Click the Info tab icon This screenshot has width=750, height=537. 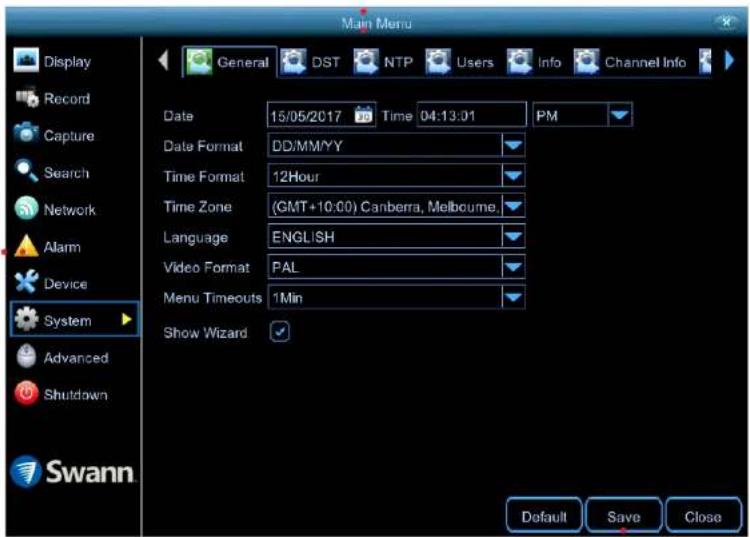tap(520, 62)
